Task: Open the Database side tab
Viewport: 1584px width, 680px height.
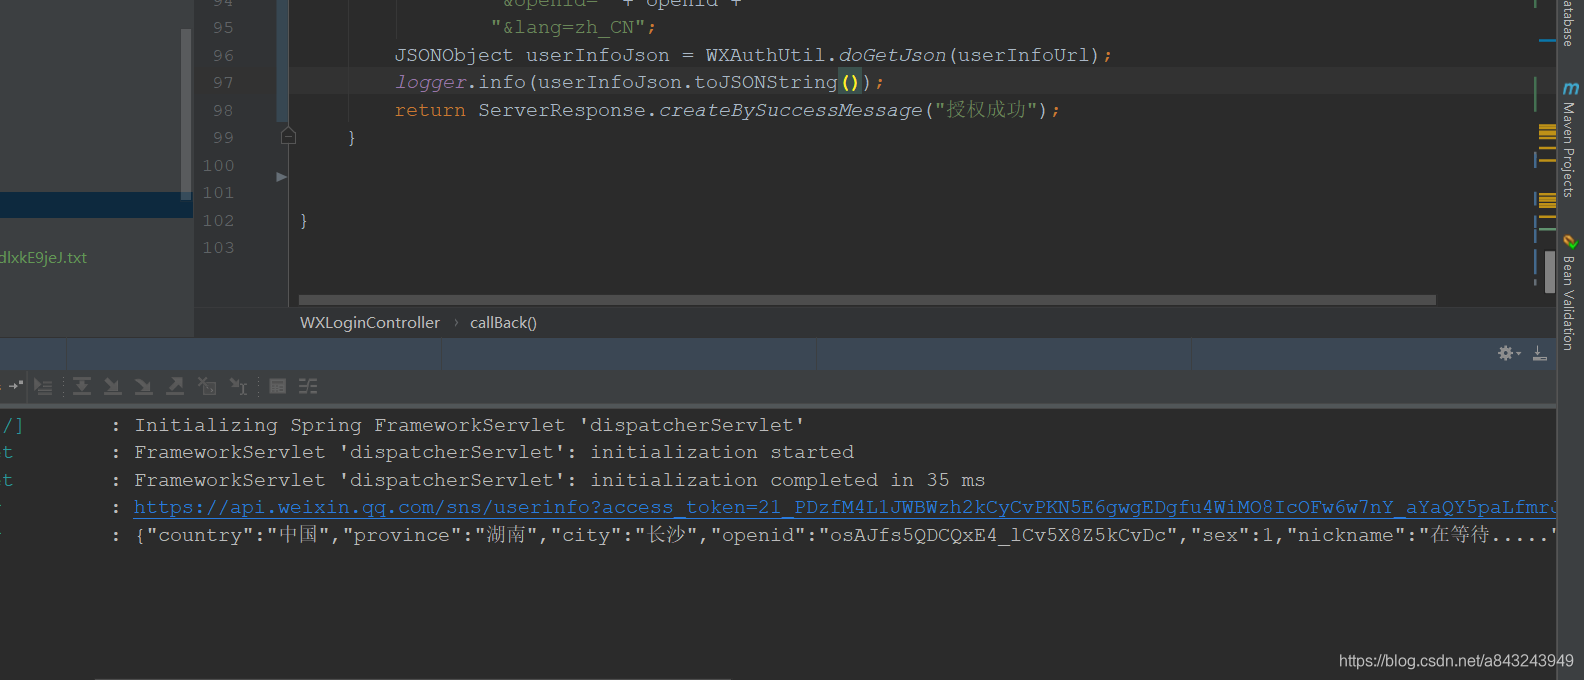Action: [1568, 22]
